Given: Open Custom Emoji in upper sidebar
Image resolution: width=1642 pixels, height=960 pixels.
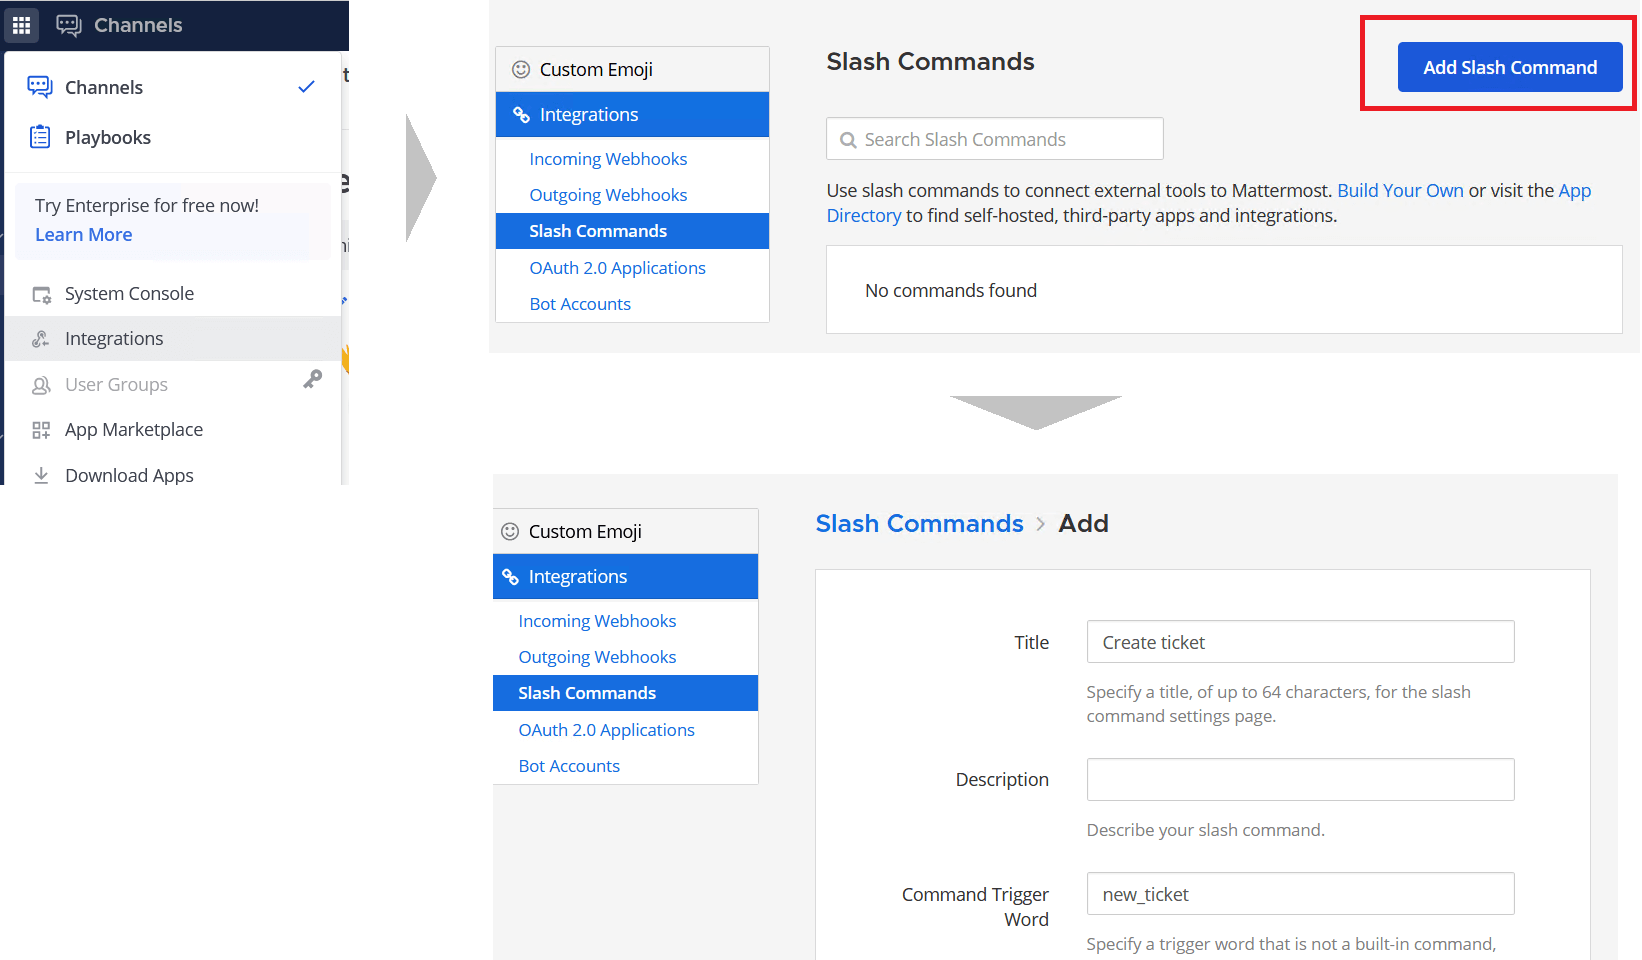Looking at the screenshot, I should tap(595, 70).
